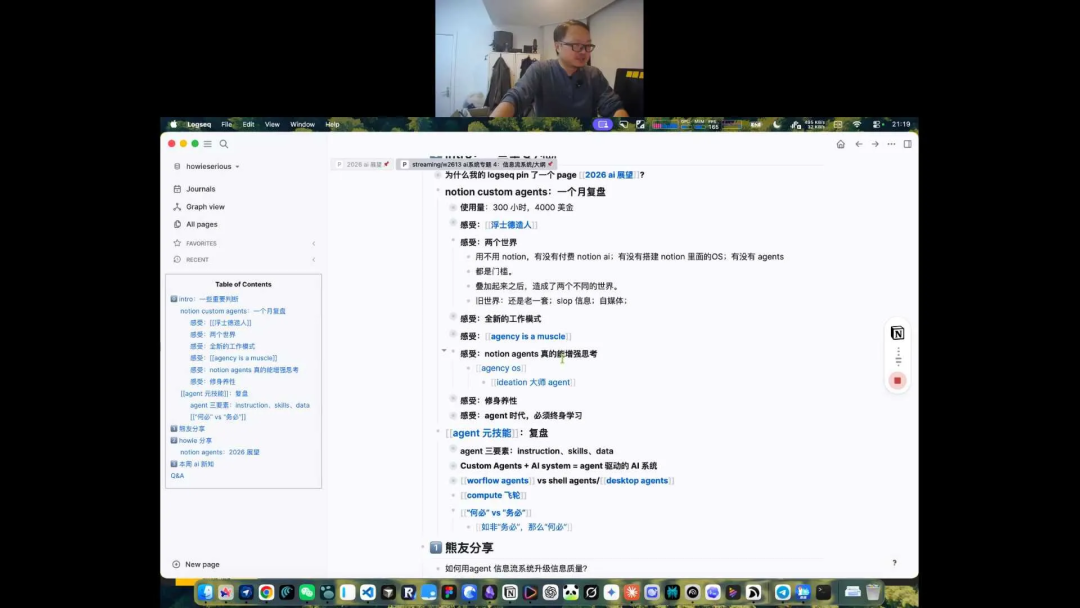1080x608 pixels.
Task: Go to Home via house icon
Action: (840, 144)
